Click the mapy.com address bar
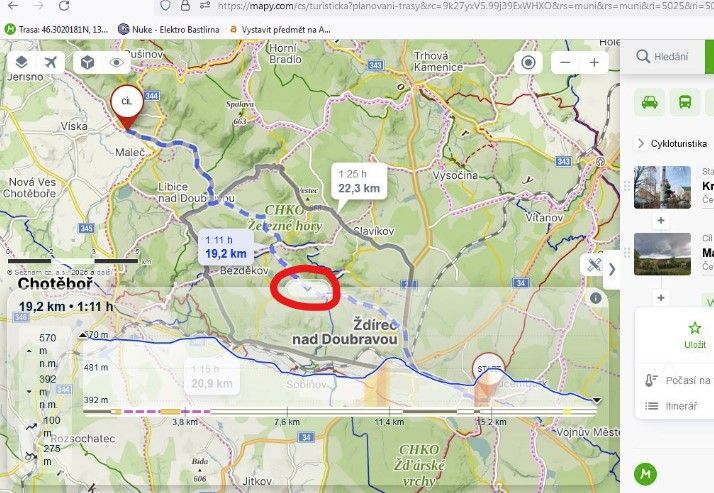 [x=464, y=5]
